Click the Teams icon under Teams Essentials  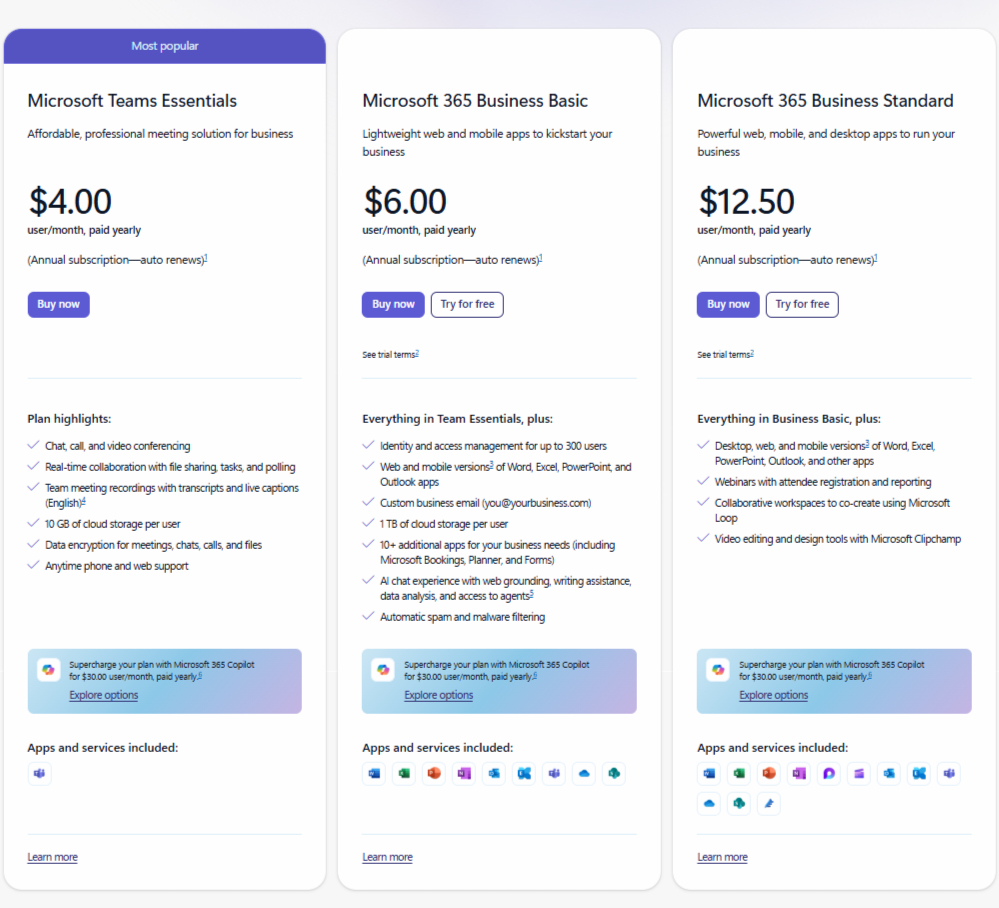point(40,774)
